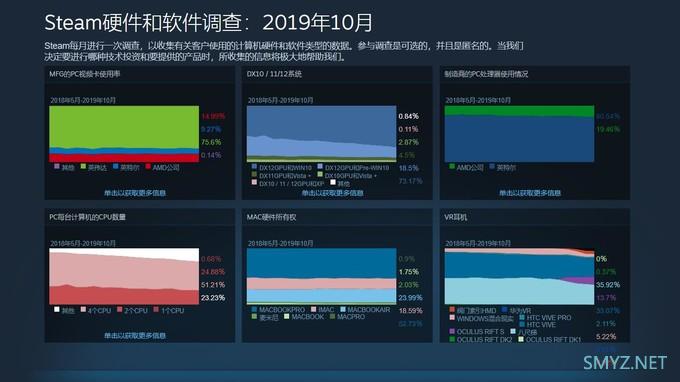
Task: Click the CPU count per computer chart
Action: coord(124,277)
